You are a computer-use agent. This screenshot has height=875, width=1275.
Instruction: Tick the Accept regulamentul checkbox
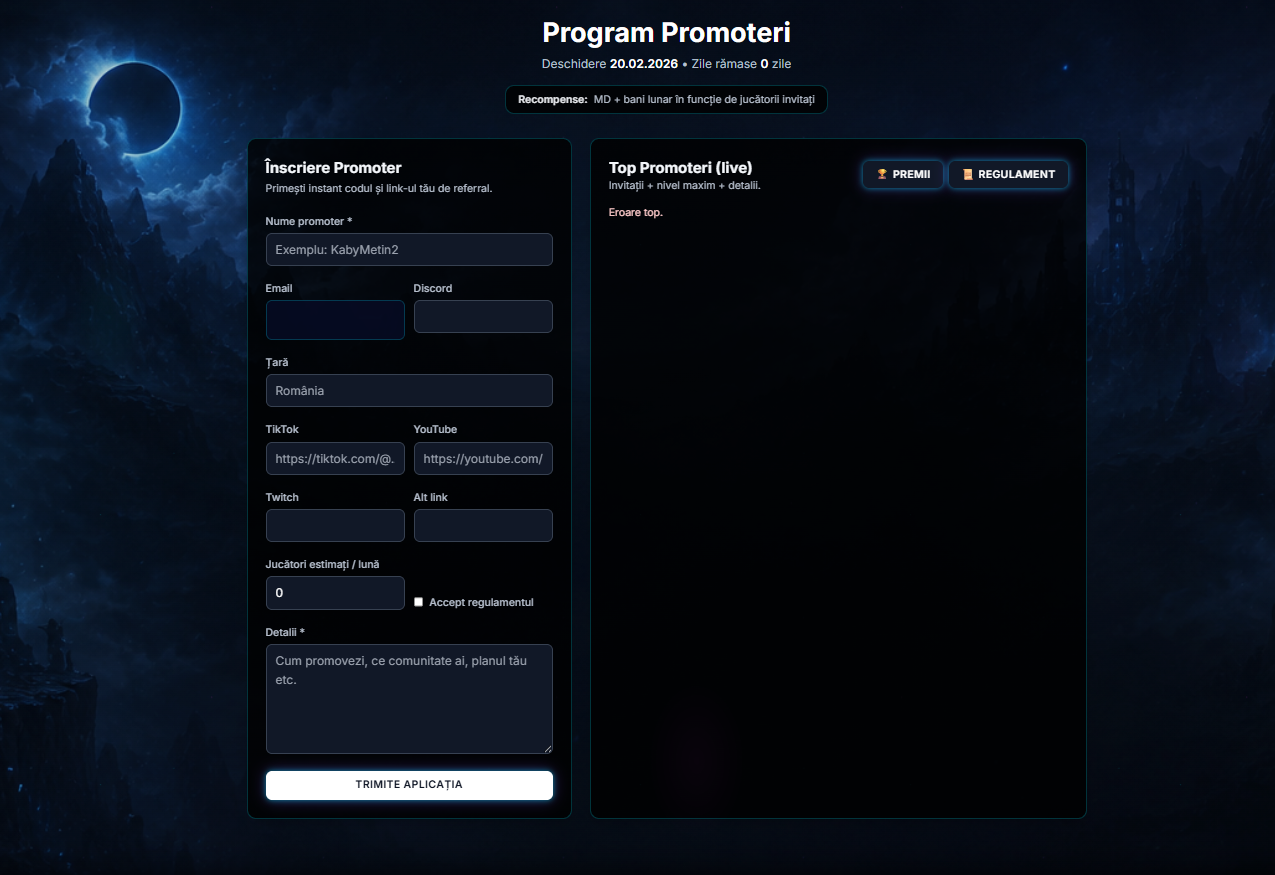point(419,602)
